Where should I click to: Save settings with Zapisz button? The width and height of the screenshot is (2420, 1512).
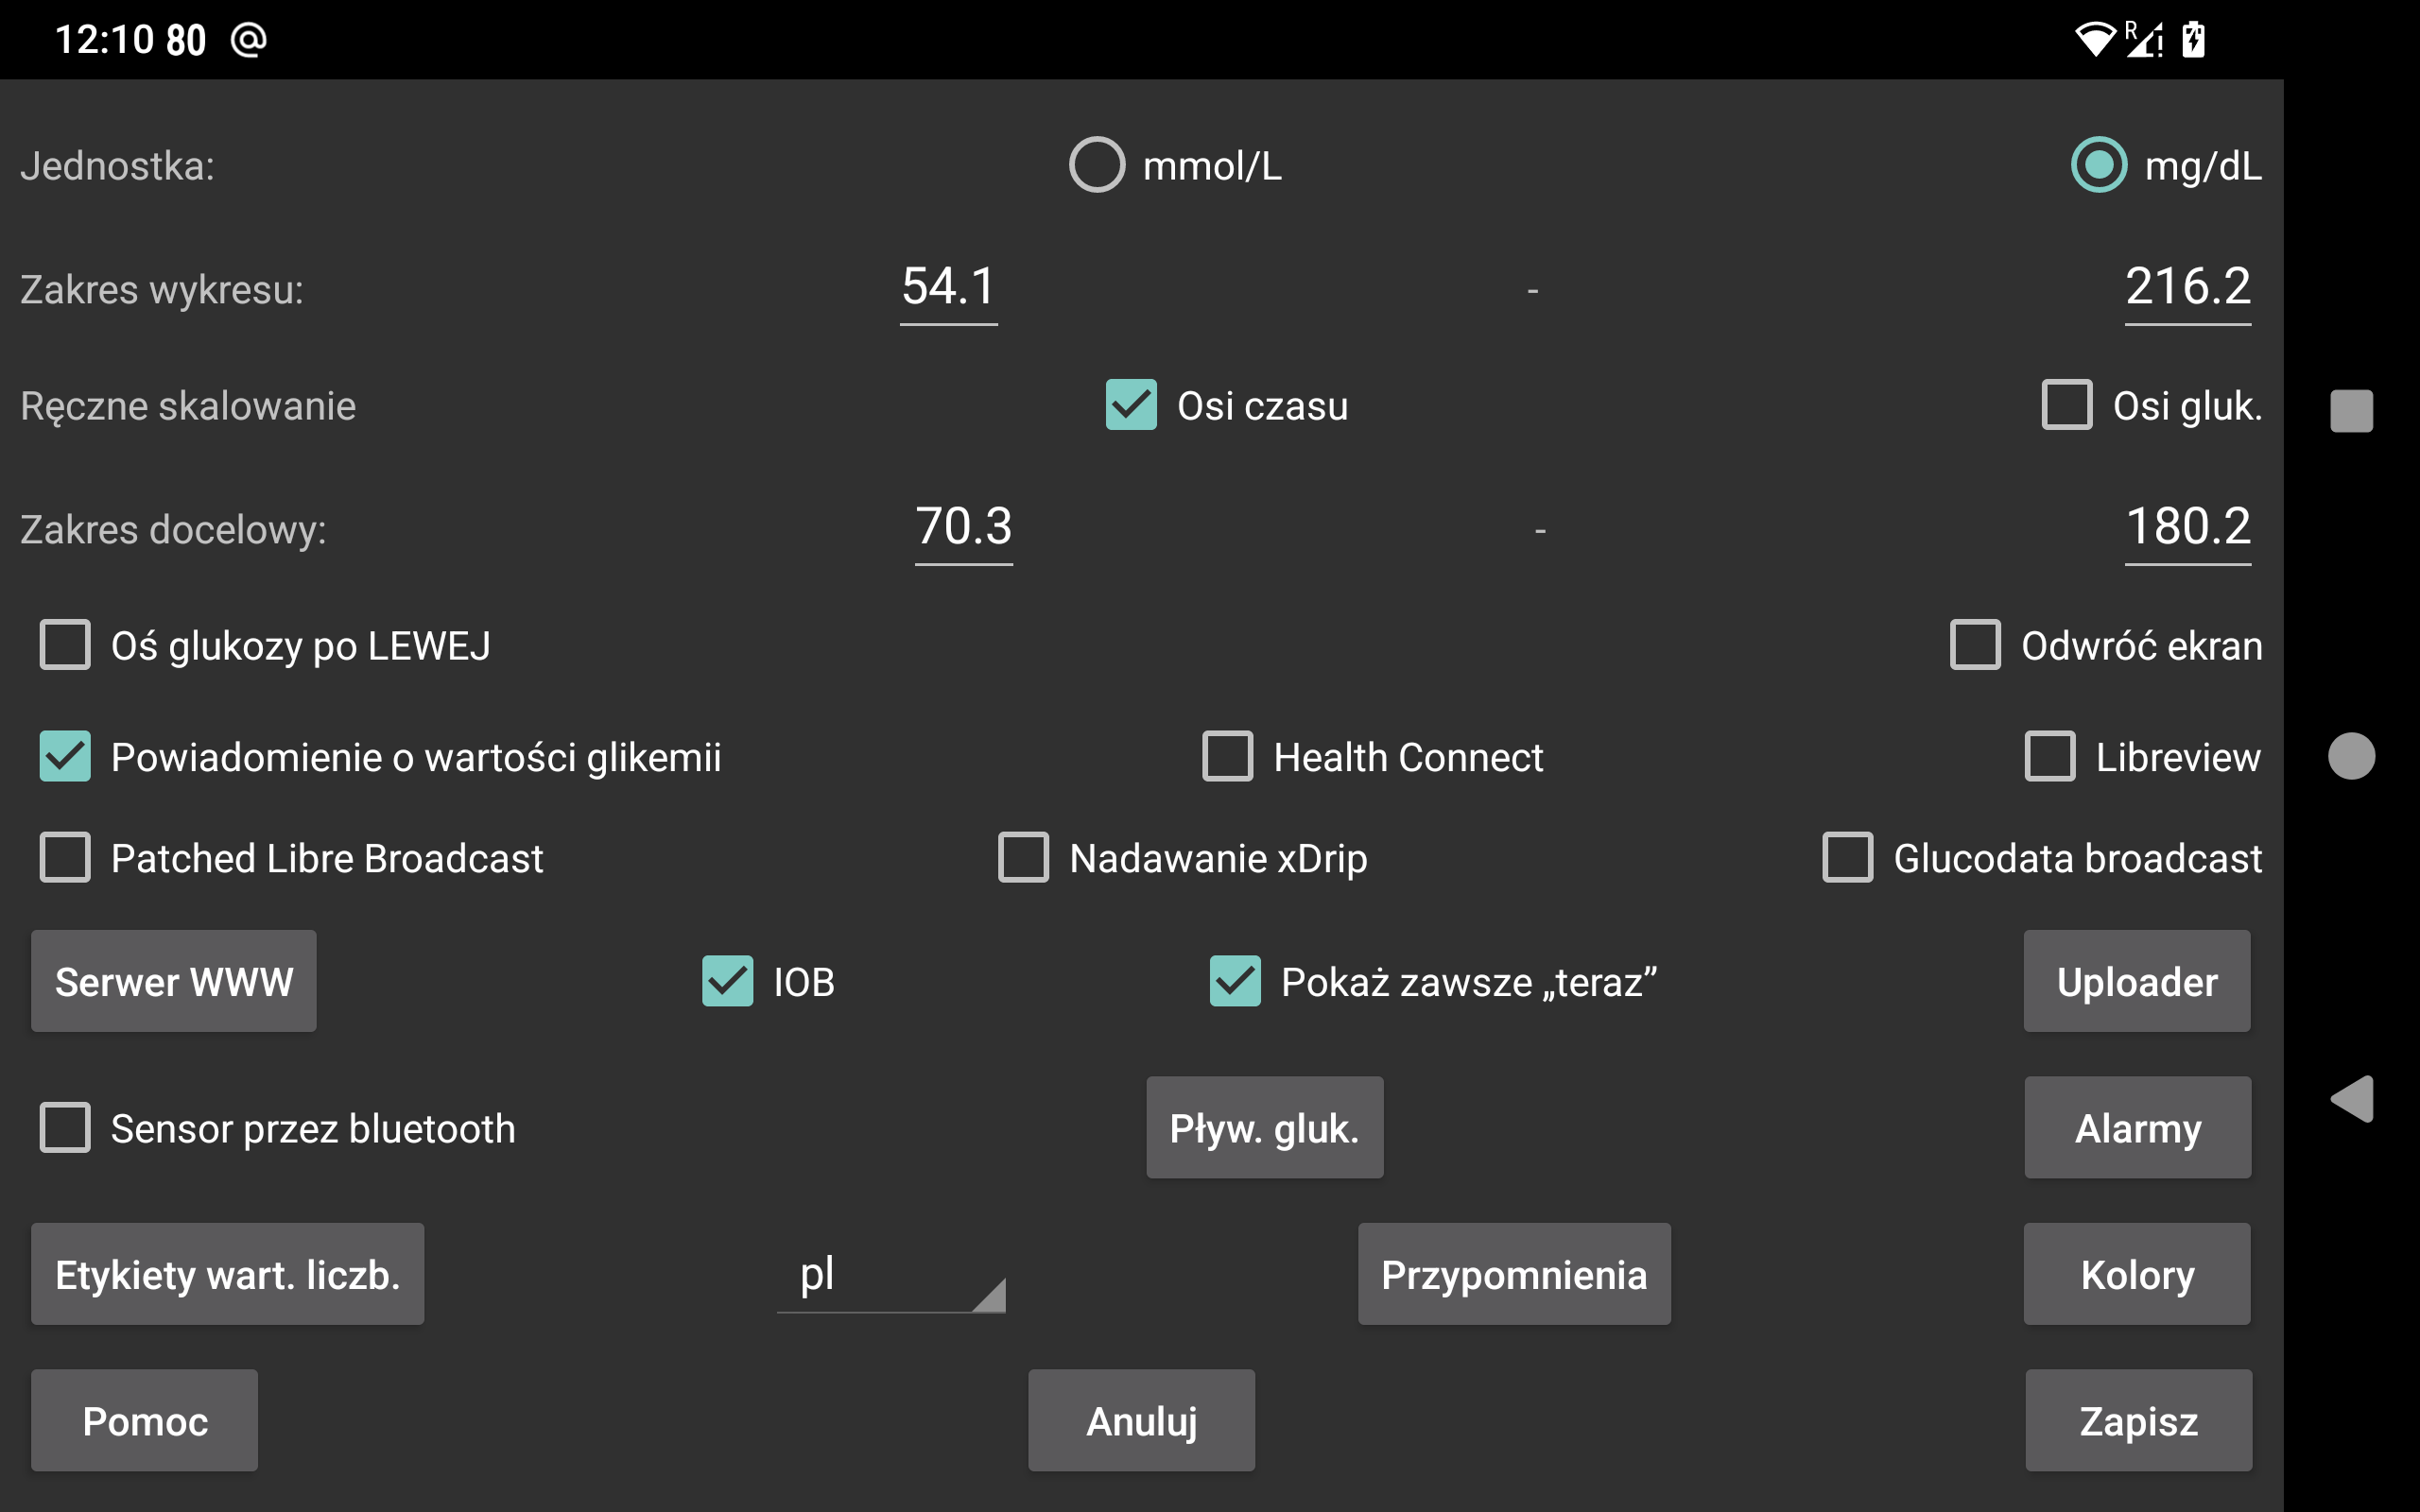point(2138,1421)
